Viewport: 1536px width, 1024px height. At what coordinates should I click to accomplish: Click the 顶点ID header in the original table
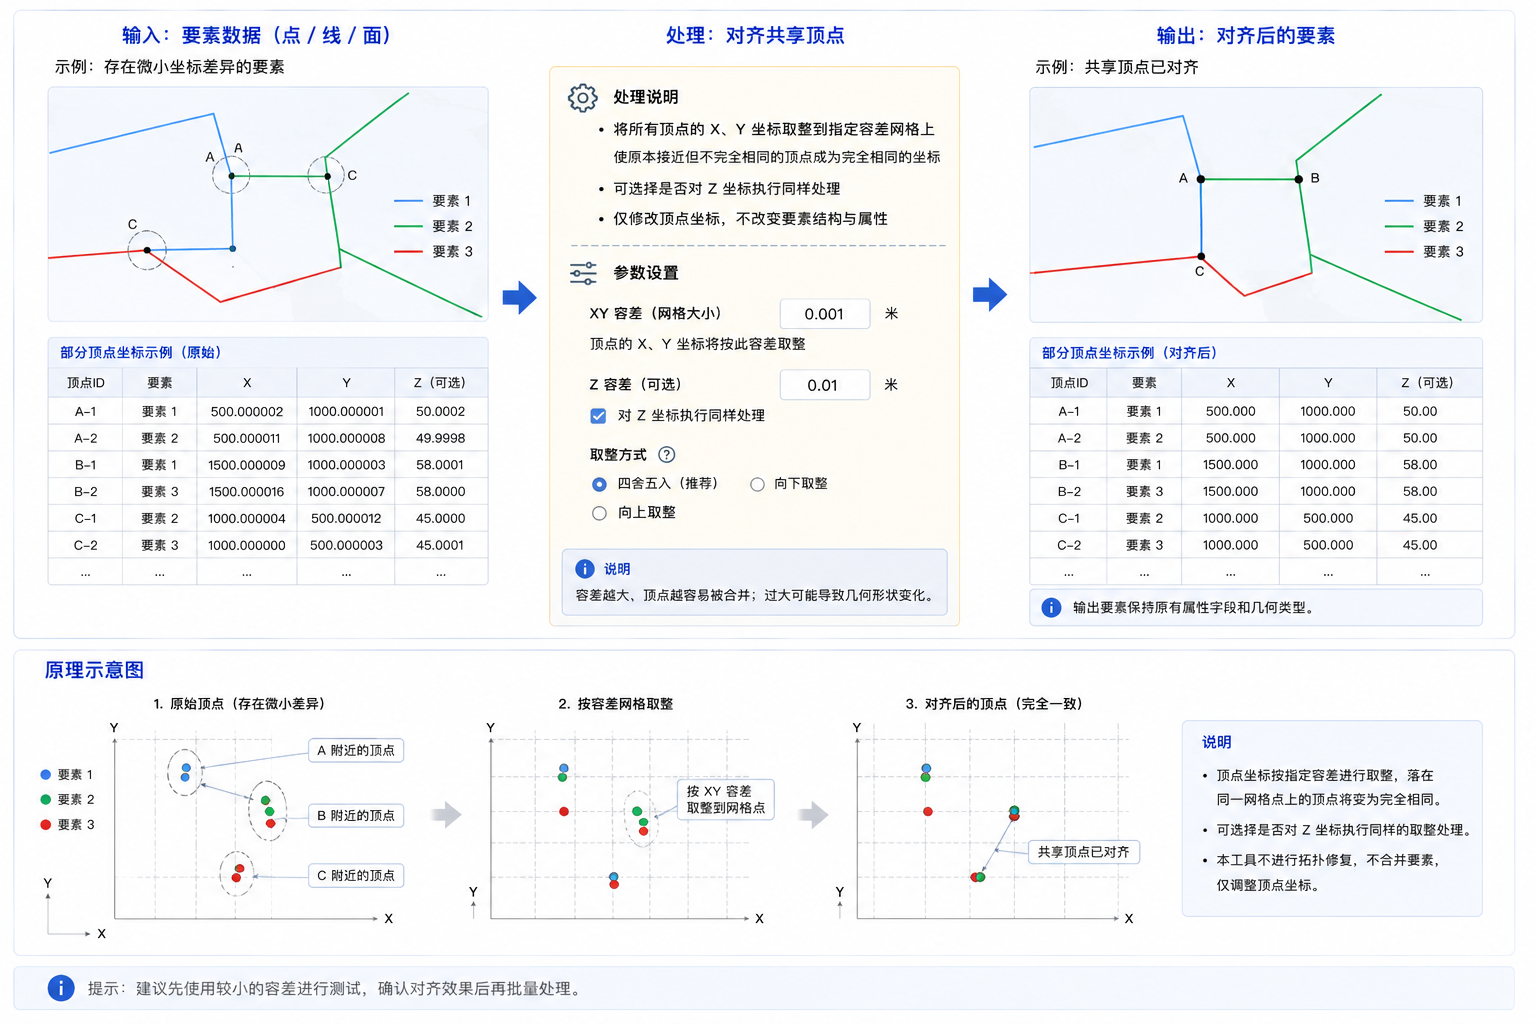coord(86,383)
